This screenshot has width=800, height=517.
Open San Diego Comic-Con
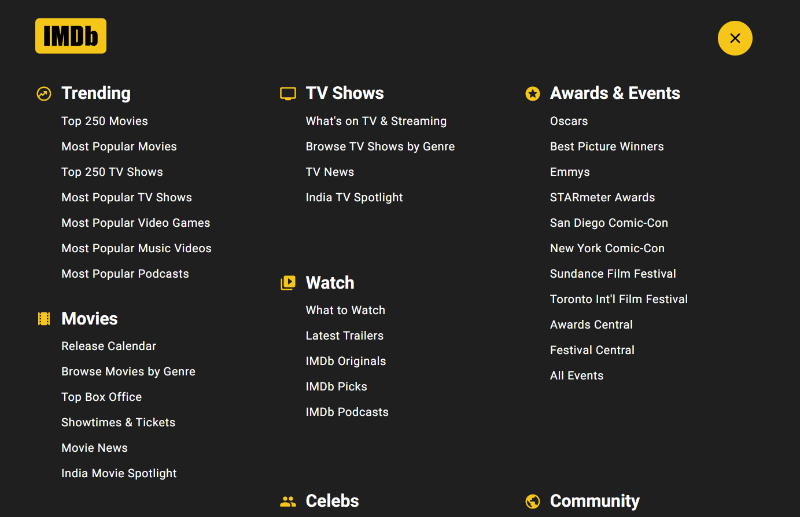click(609, 223)
